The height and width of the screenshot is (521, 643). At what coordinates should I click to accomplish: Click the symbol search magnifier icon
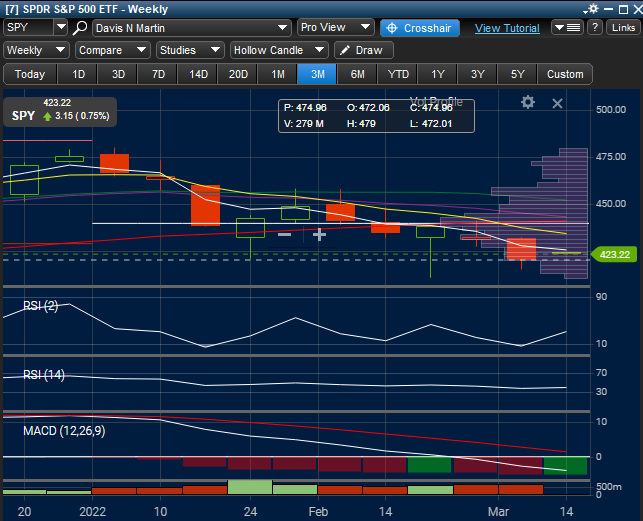point(80,27)
